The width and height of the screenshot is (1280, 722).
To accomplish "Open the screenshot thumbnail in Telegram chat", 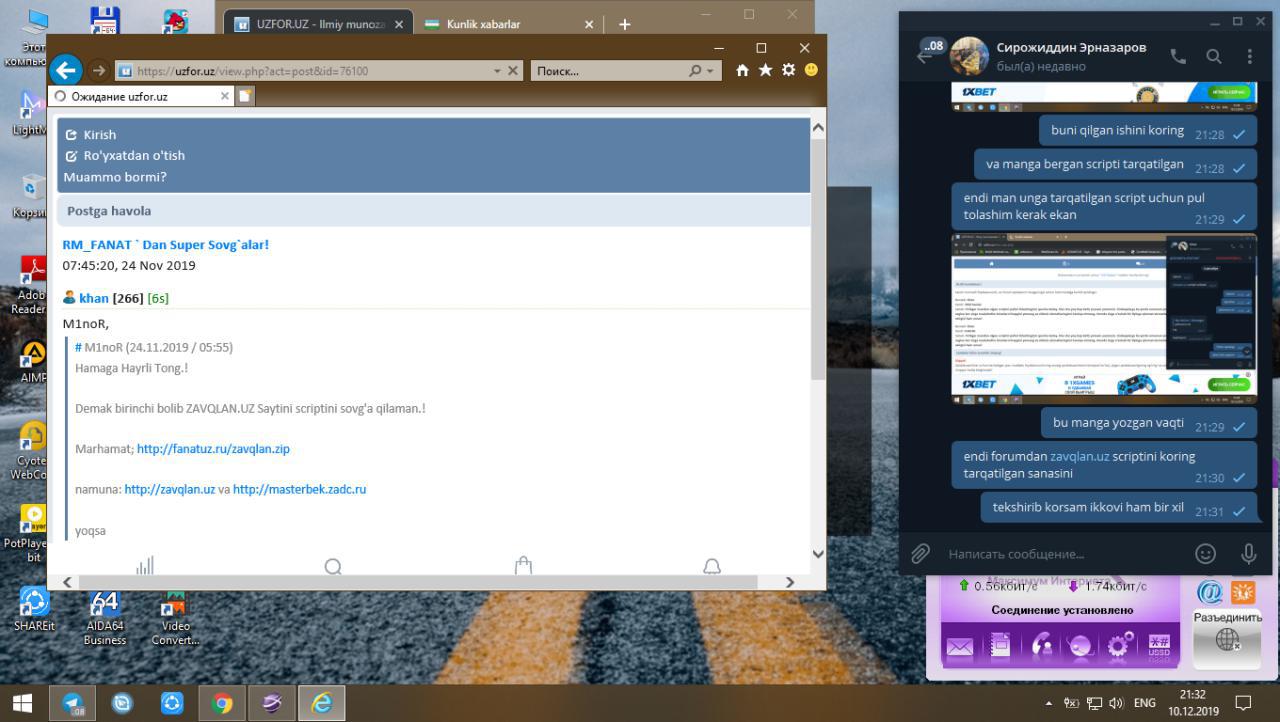I will (1103, 318).
